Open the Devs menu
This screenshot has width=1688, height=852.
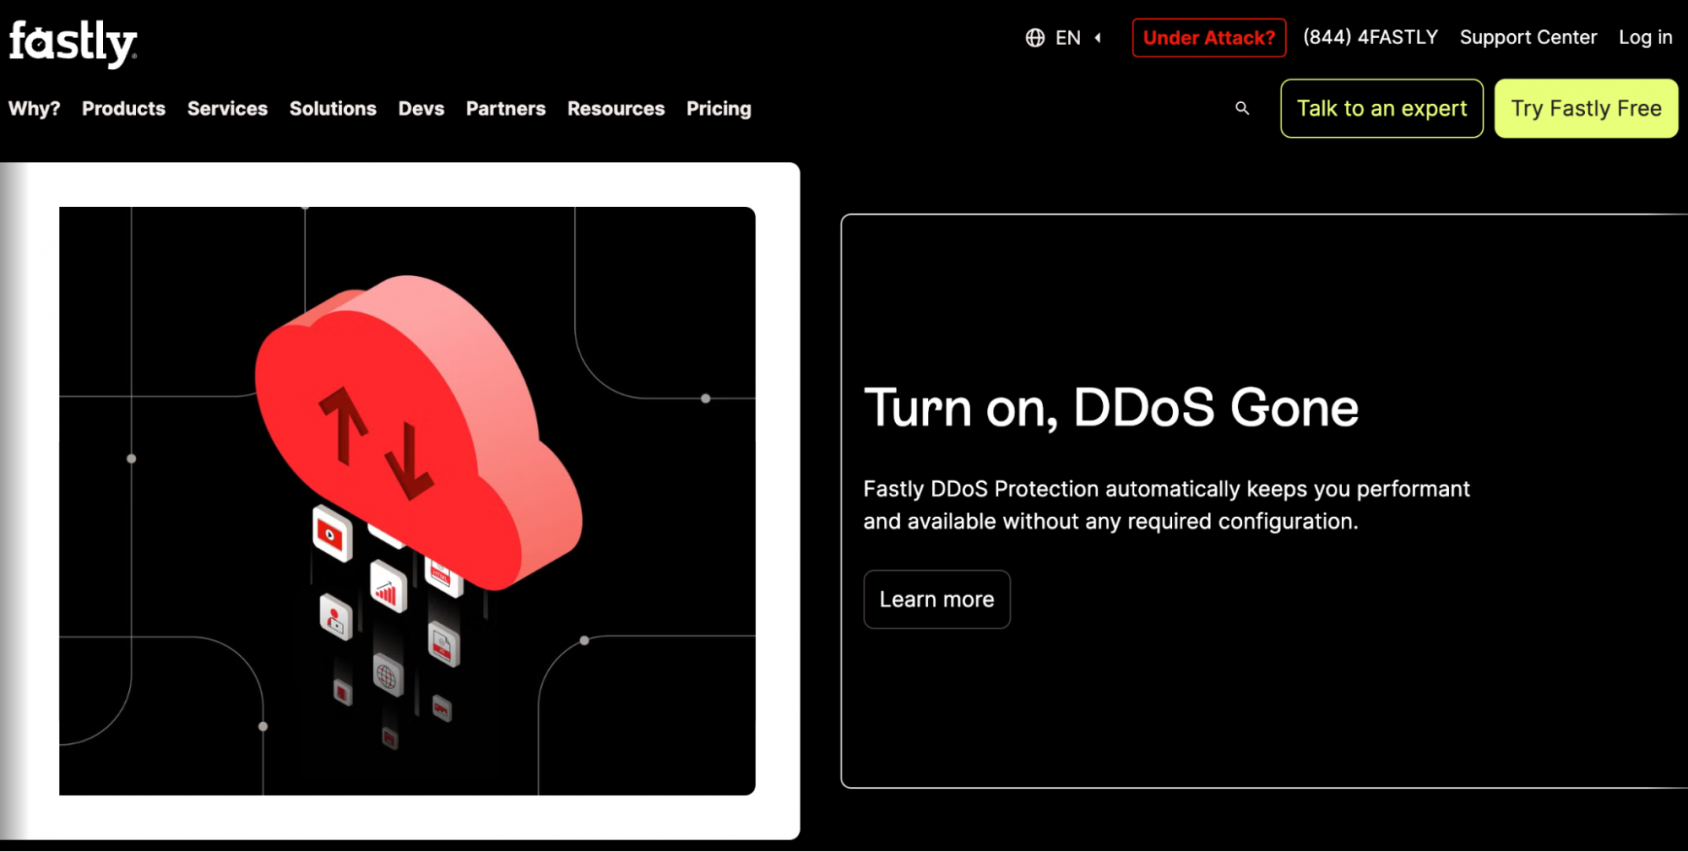(x=421, y=108)
